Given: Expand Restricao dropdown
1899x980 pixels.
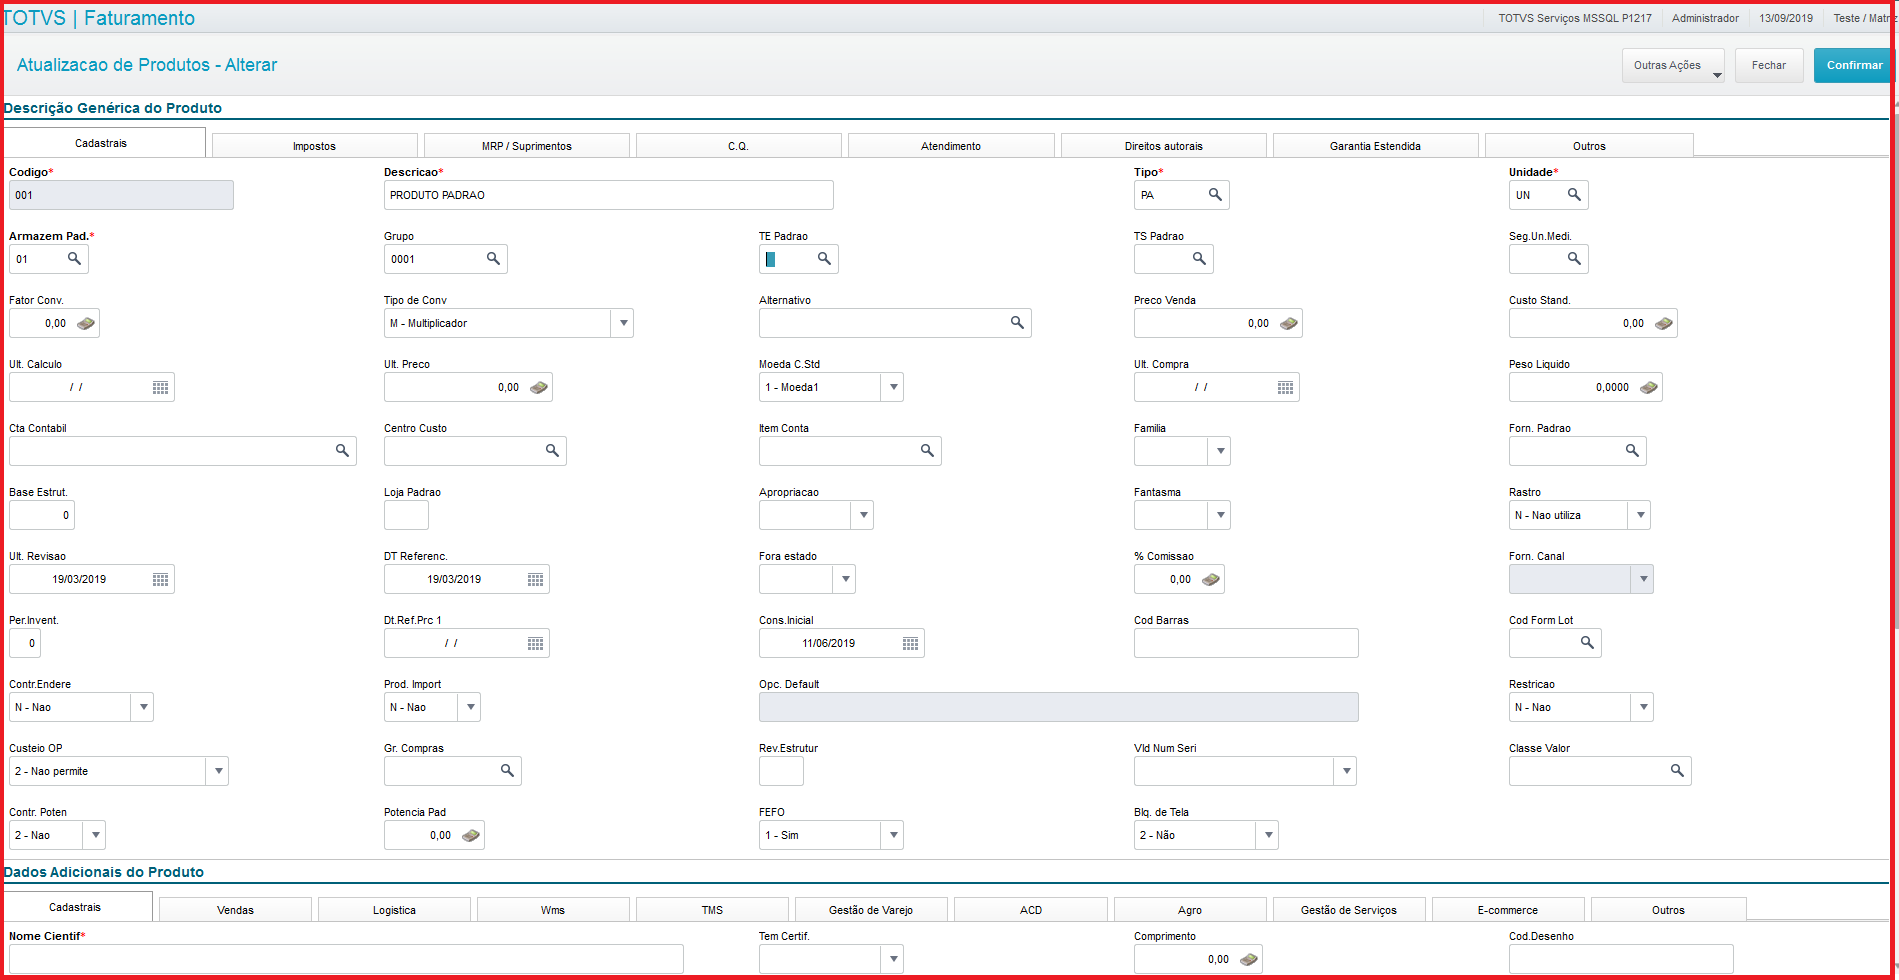Looking at the screenshot, I should pos(1642,707).
